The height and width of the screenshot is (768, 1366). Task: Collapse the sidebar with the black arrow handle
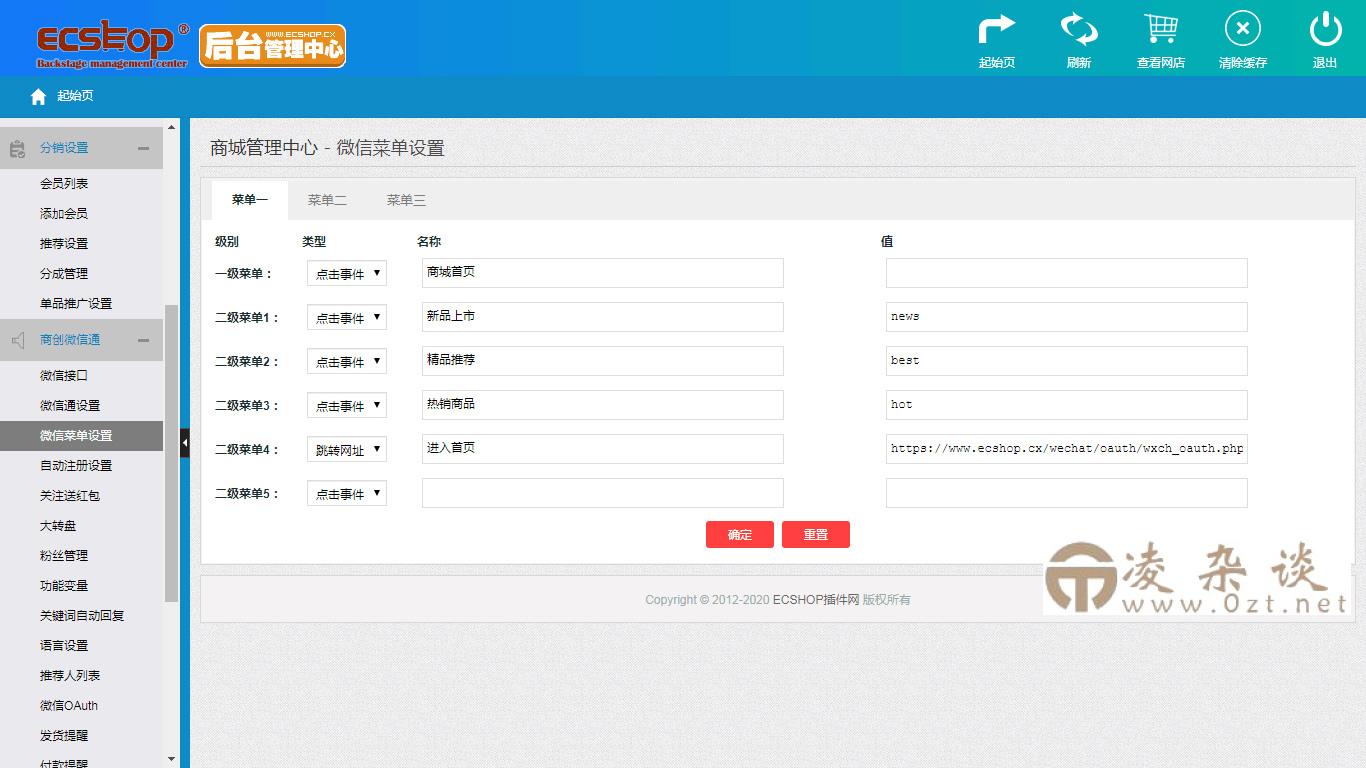coord(184,442)
